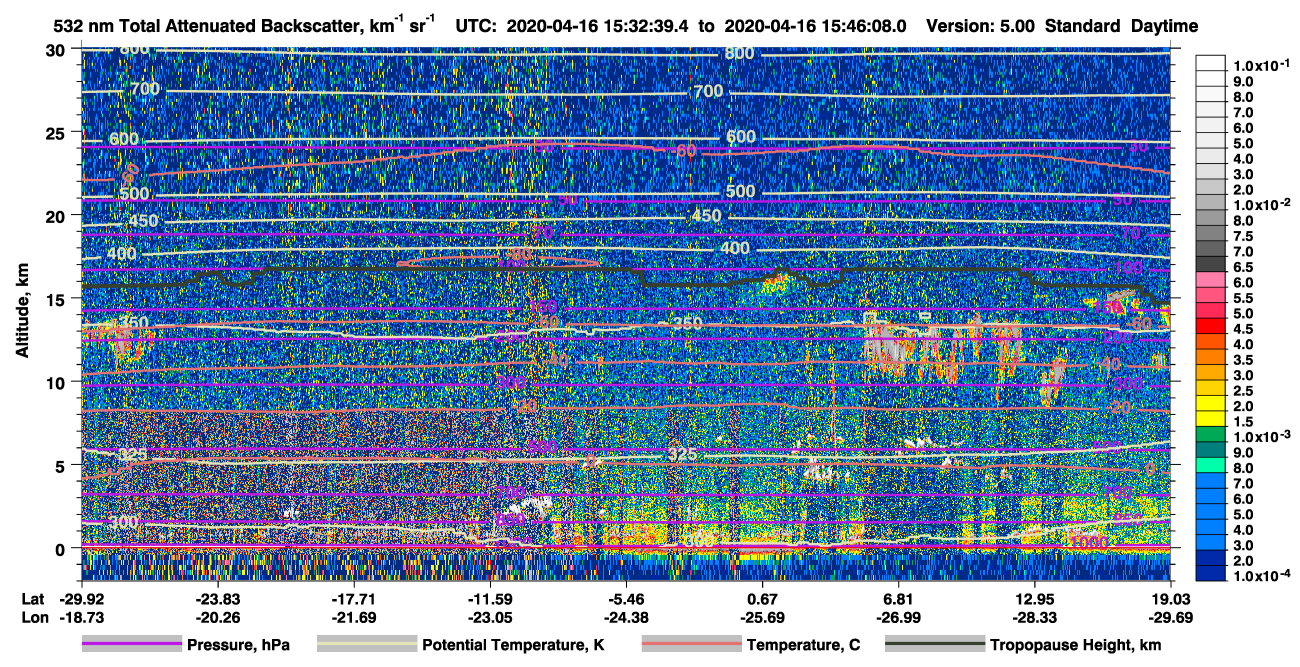Click the Temperature, C legend swatch
The height and width of the screenshot is (667, 1300).
click(x=690, y=645)
